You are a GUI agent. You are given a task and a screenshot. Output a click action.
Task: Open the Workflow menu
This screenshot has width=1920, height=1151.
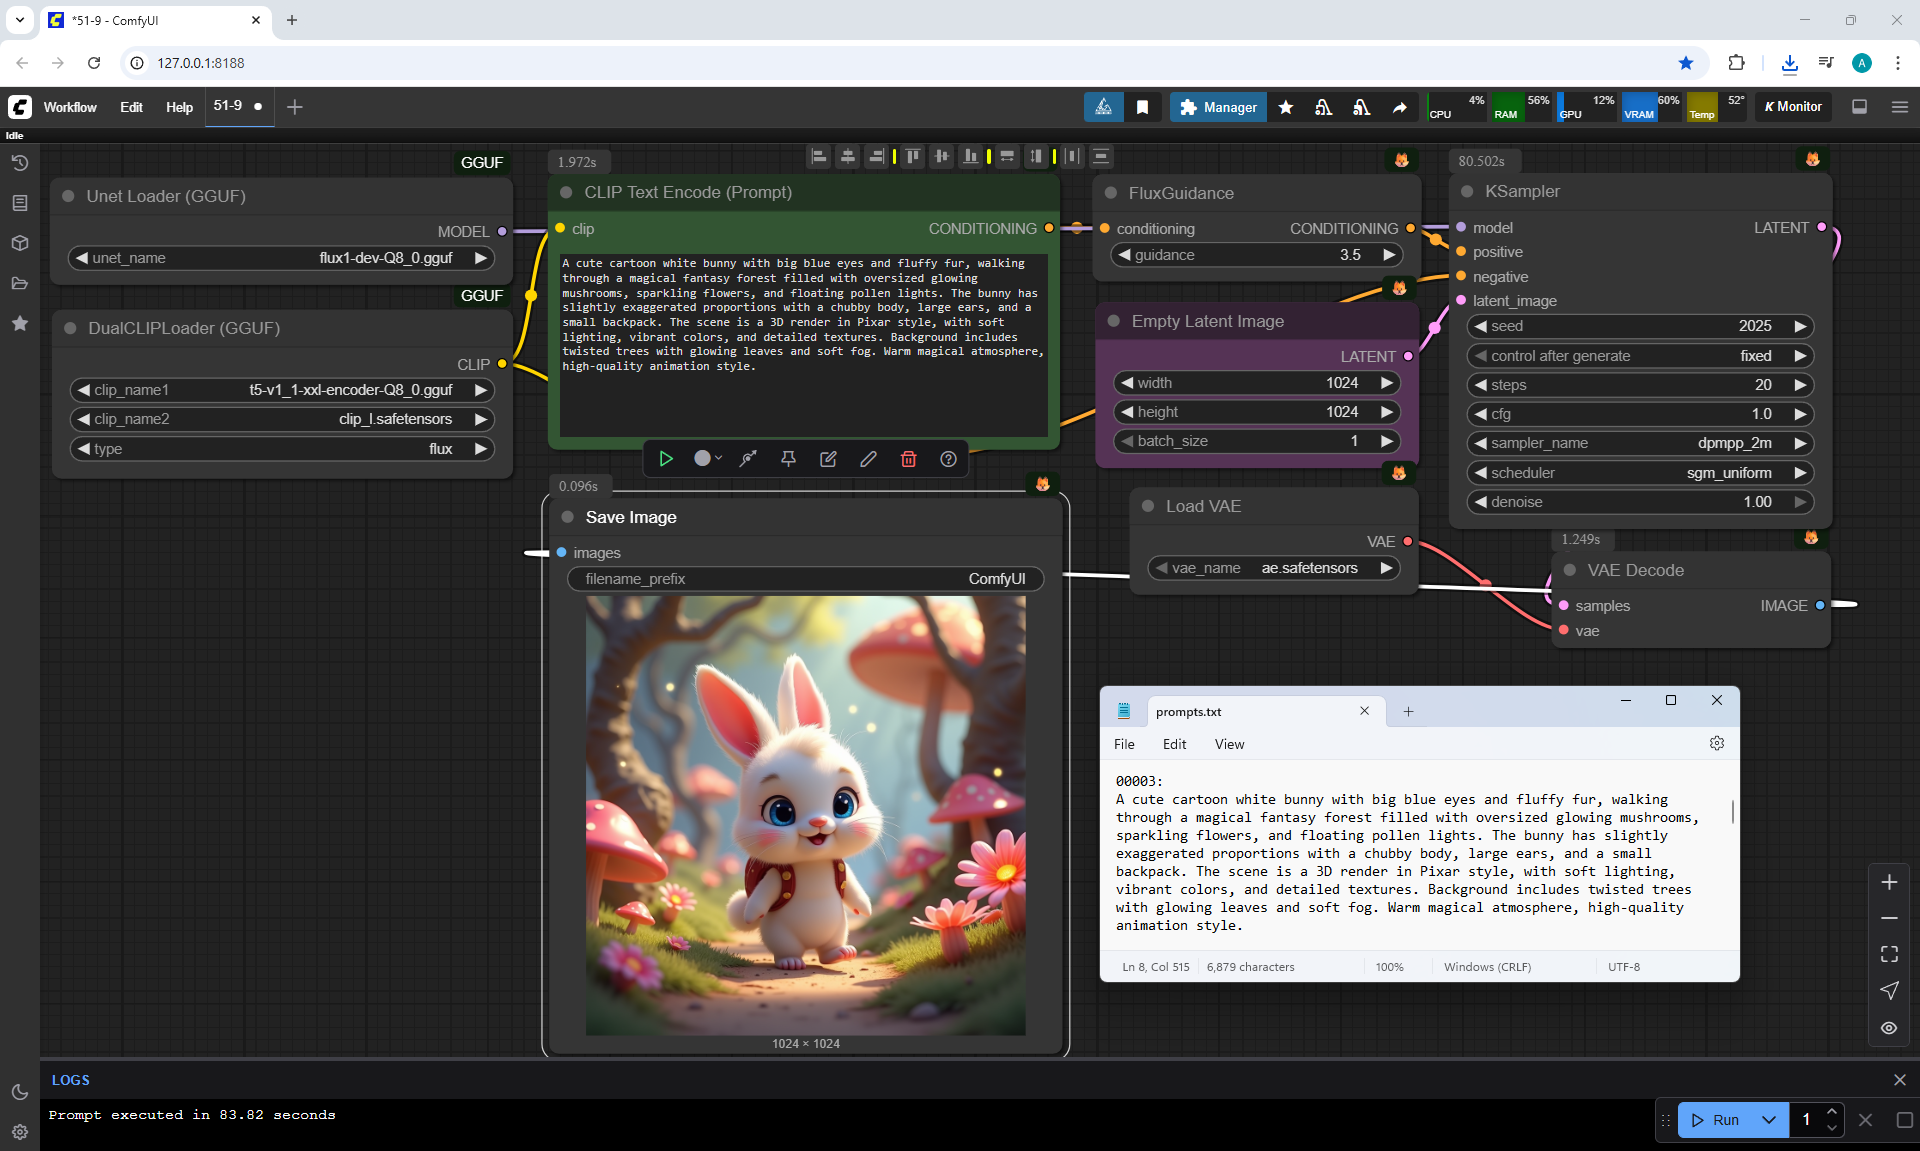[x=70, y=107]
